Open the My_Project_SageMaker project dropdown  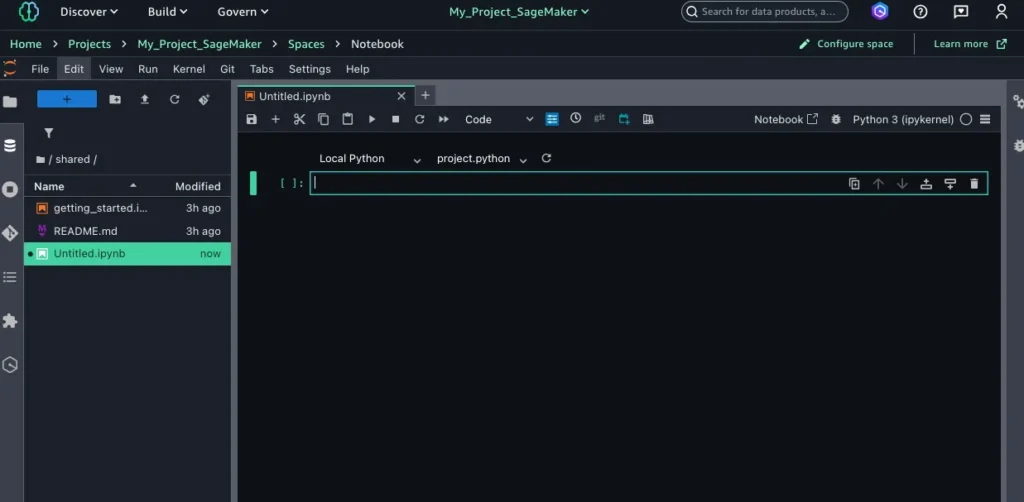[519, 12]
